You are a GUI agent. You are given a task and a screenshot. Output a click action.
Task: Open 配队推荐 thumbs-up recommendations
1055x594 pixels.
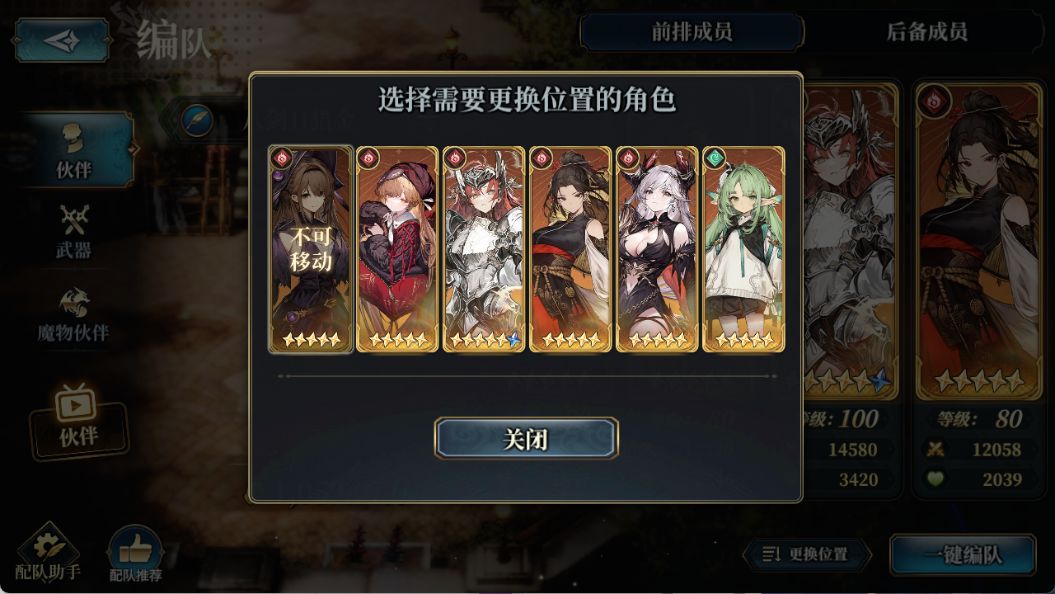click(135, 553)
